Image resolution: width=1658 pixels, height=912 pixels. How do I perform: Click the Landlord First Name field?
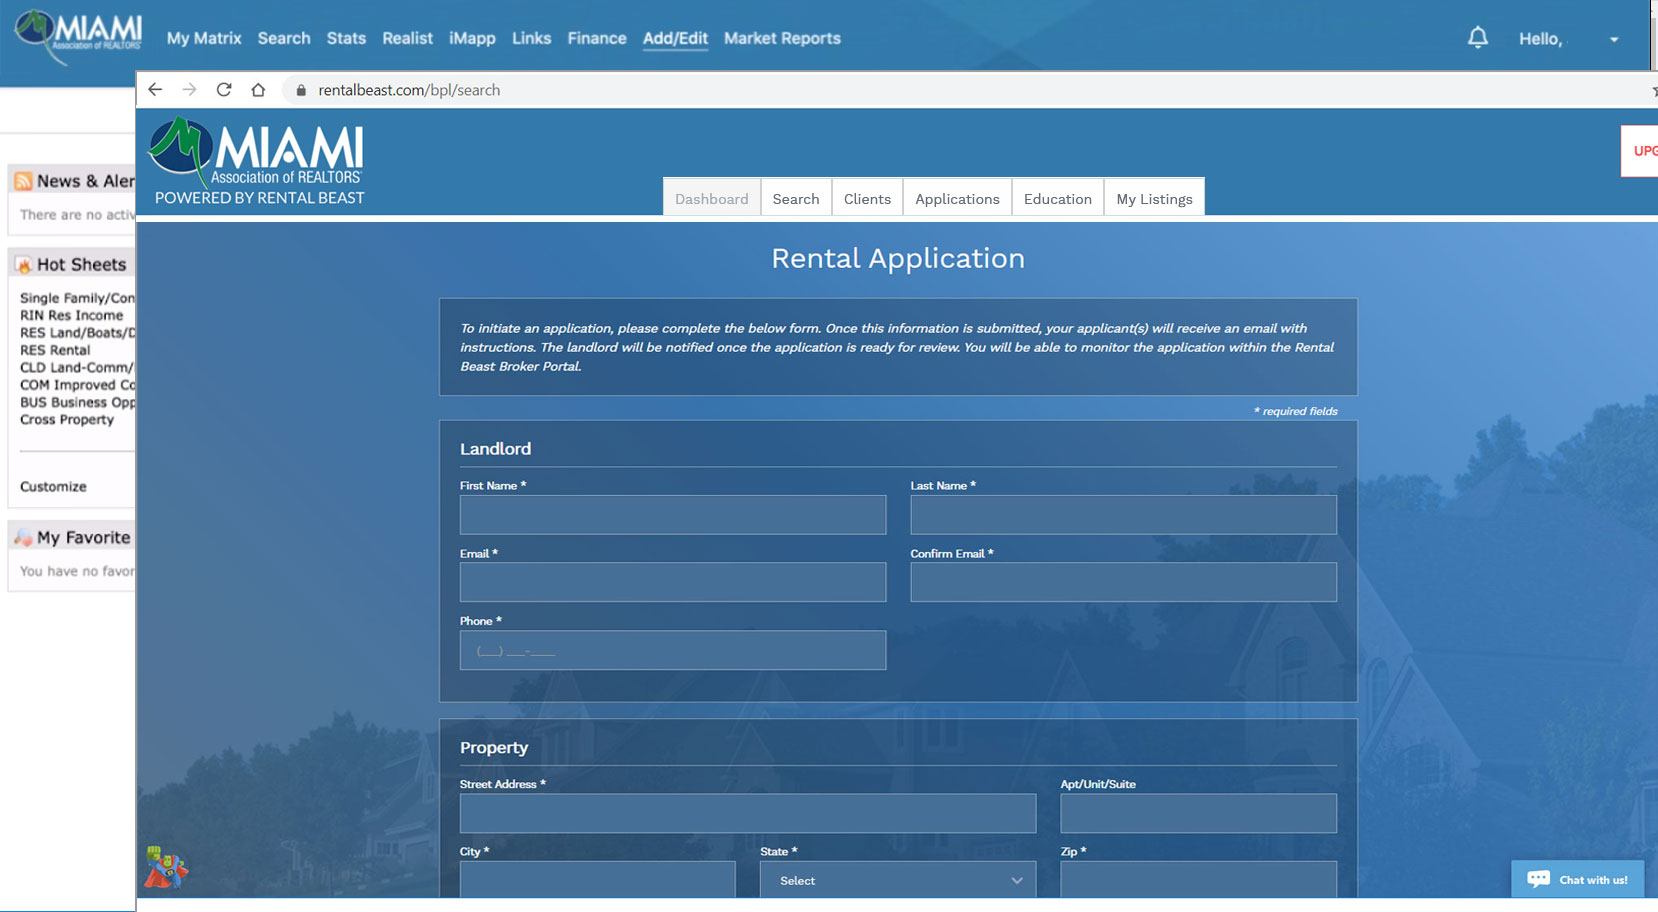[673, 514]
